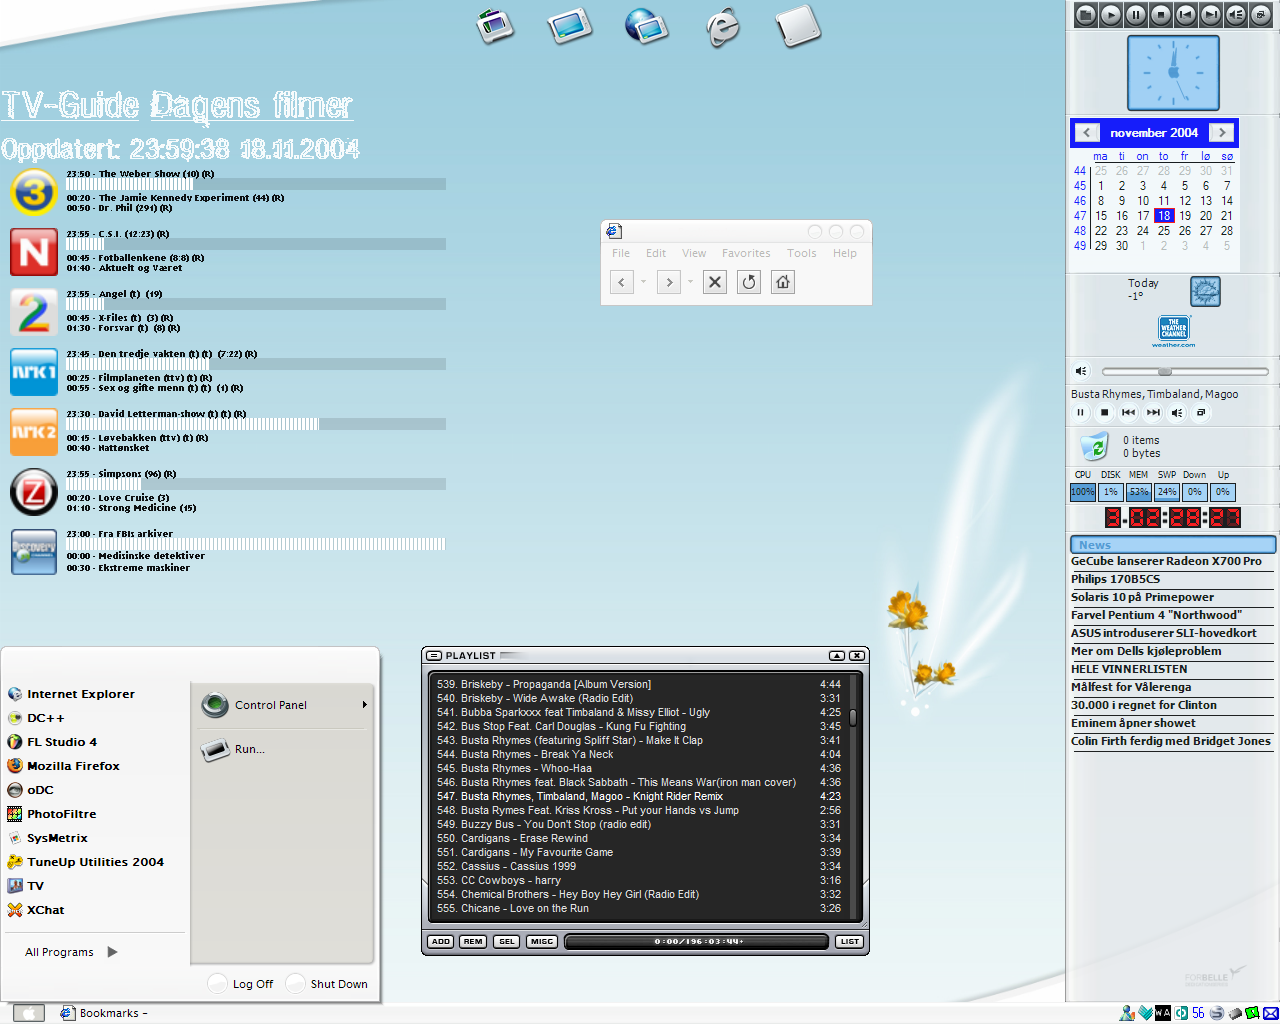This screenshot has height=1024, width=1280.
Task: Open Help menu in browser window
Action: click(845, 253)
